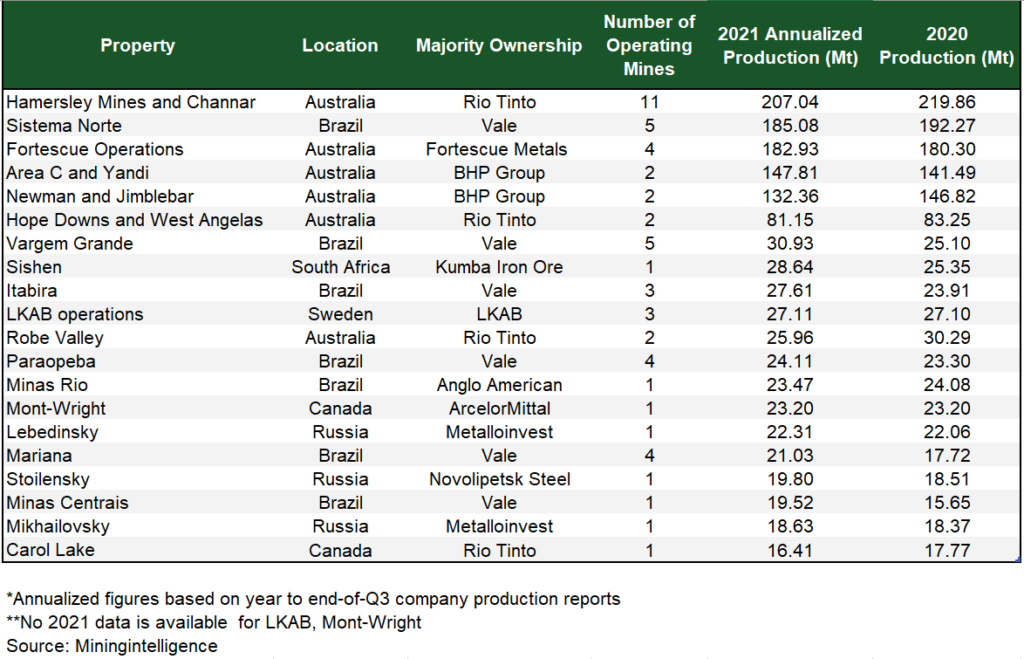The image size is (1024, 659).
Task: Select the 192.27 production value
Action: 947,126
